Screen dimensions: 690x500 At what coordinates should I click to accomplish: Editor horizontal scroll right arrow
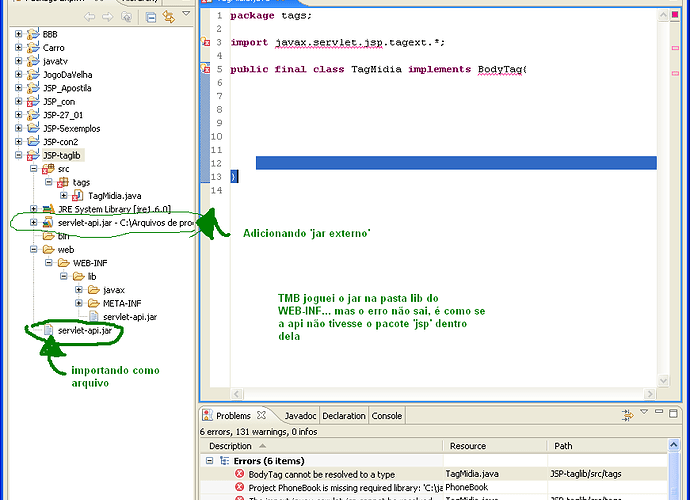coord(650,394)
